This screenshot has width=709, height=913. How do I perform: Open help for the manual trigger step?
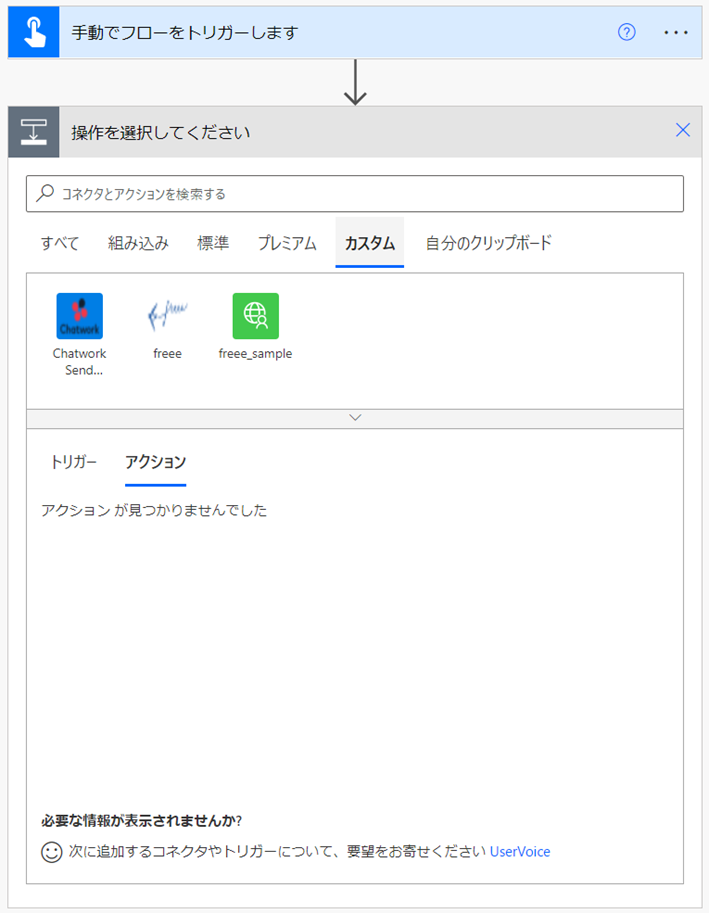point(626,32)
